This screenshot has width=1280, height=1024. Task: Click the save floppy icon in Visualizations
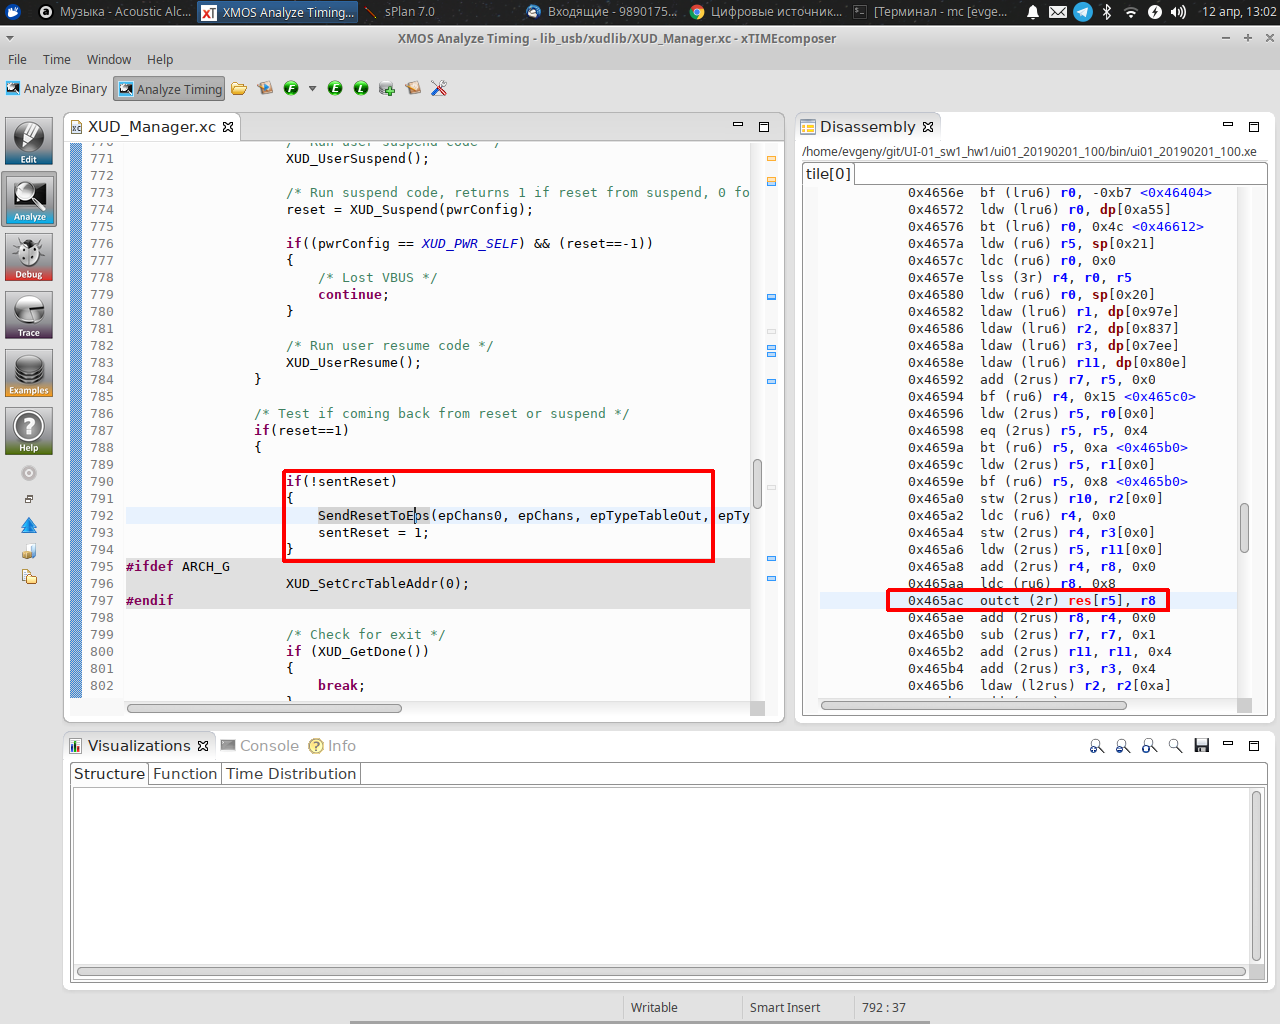click(x=1202, y=746)
